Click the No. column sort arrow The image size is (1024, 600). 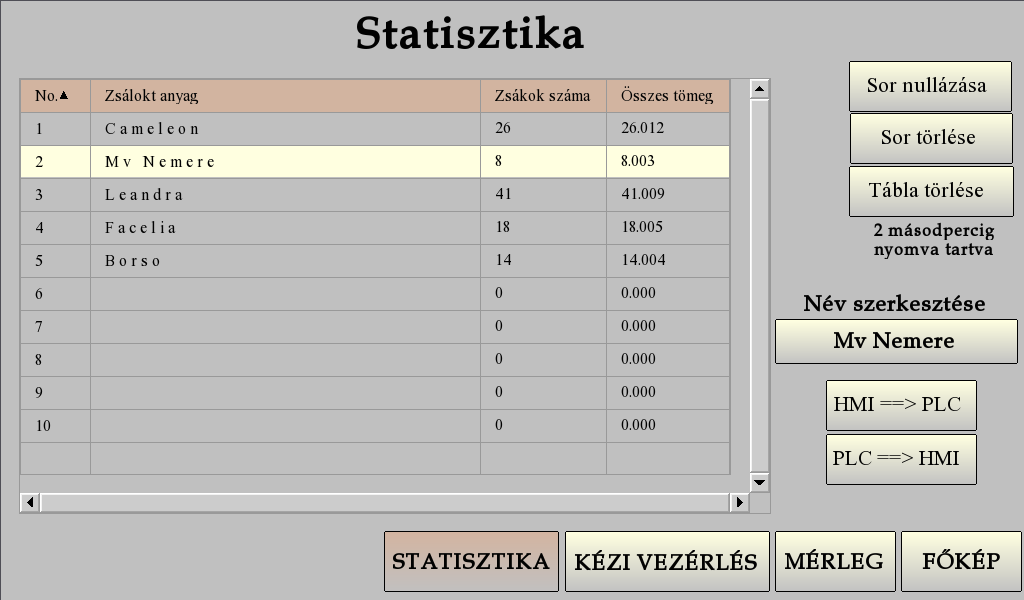(x=64, y=96)
